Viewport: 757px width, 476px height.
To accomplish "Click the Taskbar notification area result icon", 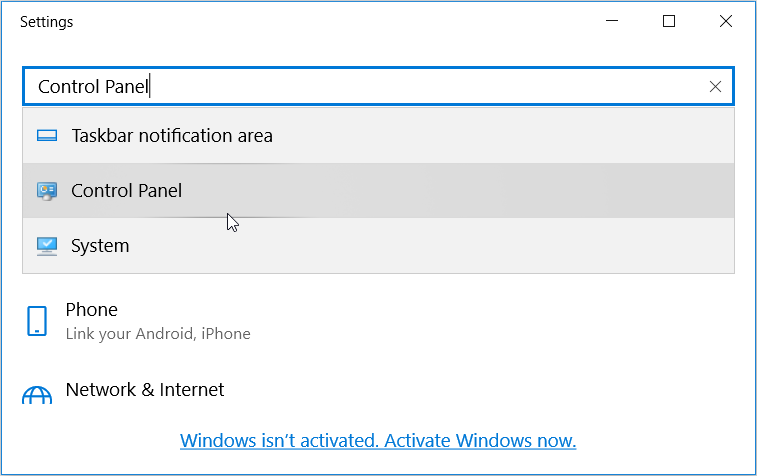I will (x=47, y=136).
